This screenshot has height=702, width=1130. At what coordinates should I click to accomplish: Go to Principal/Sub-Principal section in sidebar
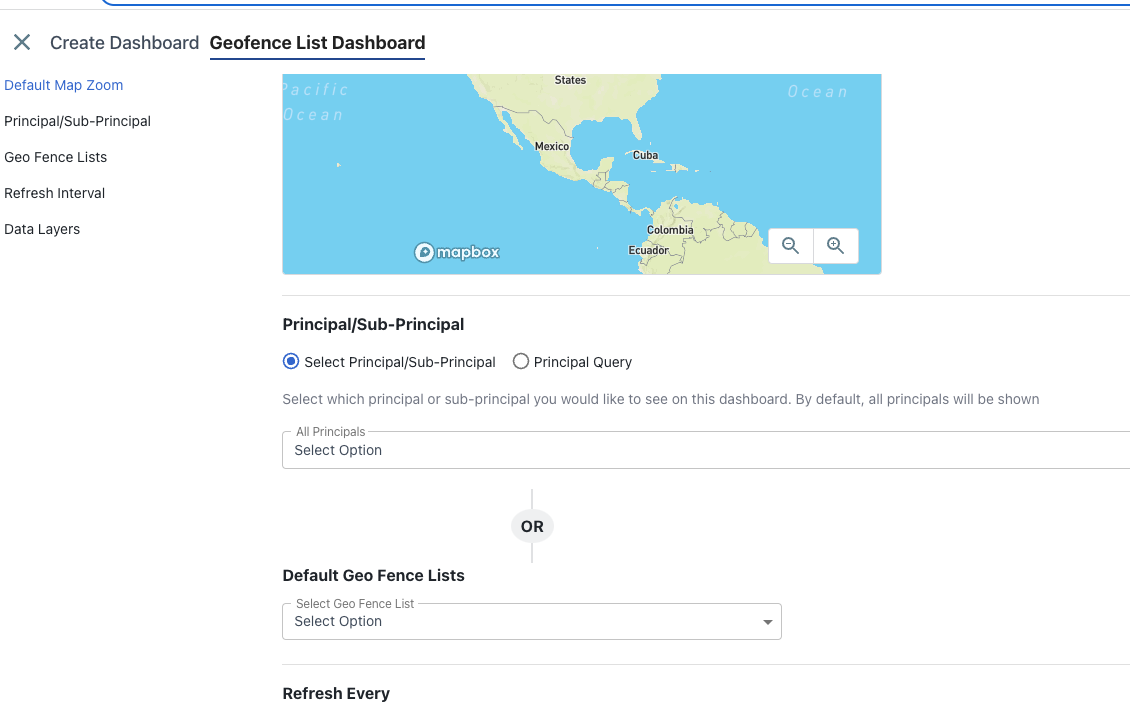pyautogui.click(x=77, y=121)
